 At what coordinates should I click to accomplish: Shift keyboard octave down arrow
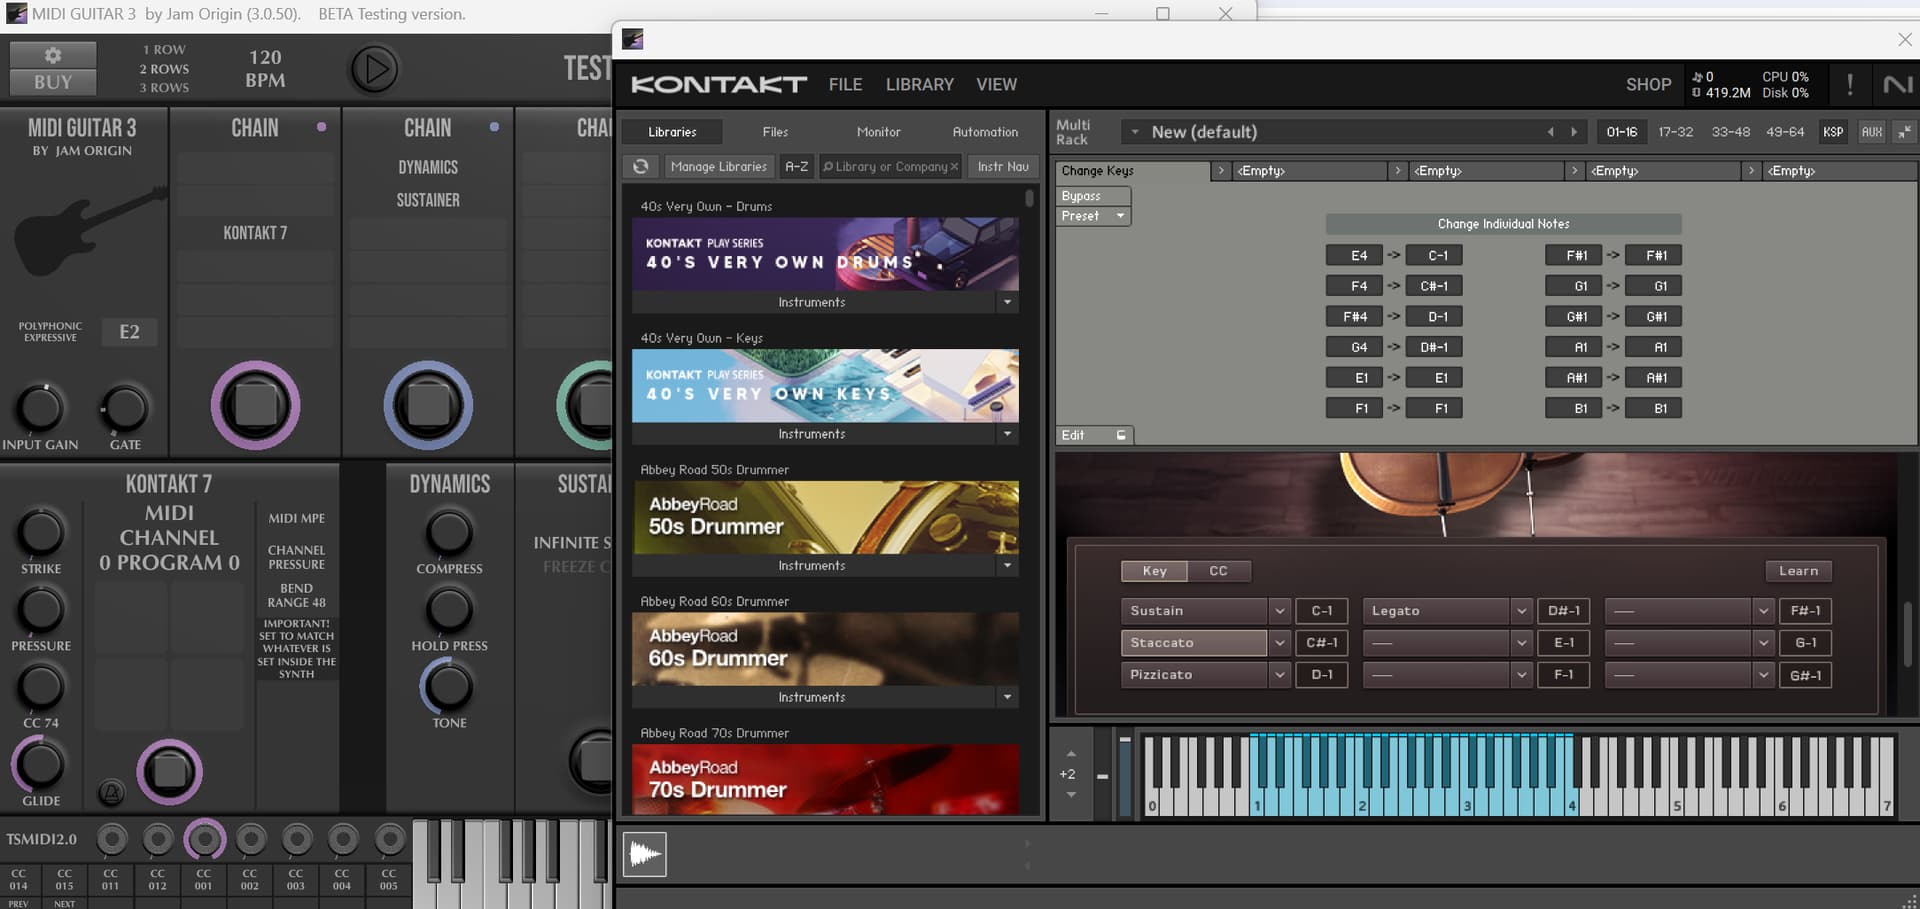pos(1071,795)
